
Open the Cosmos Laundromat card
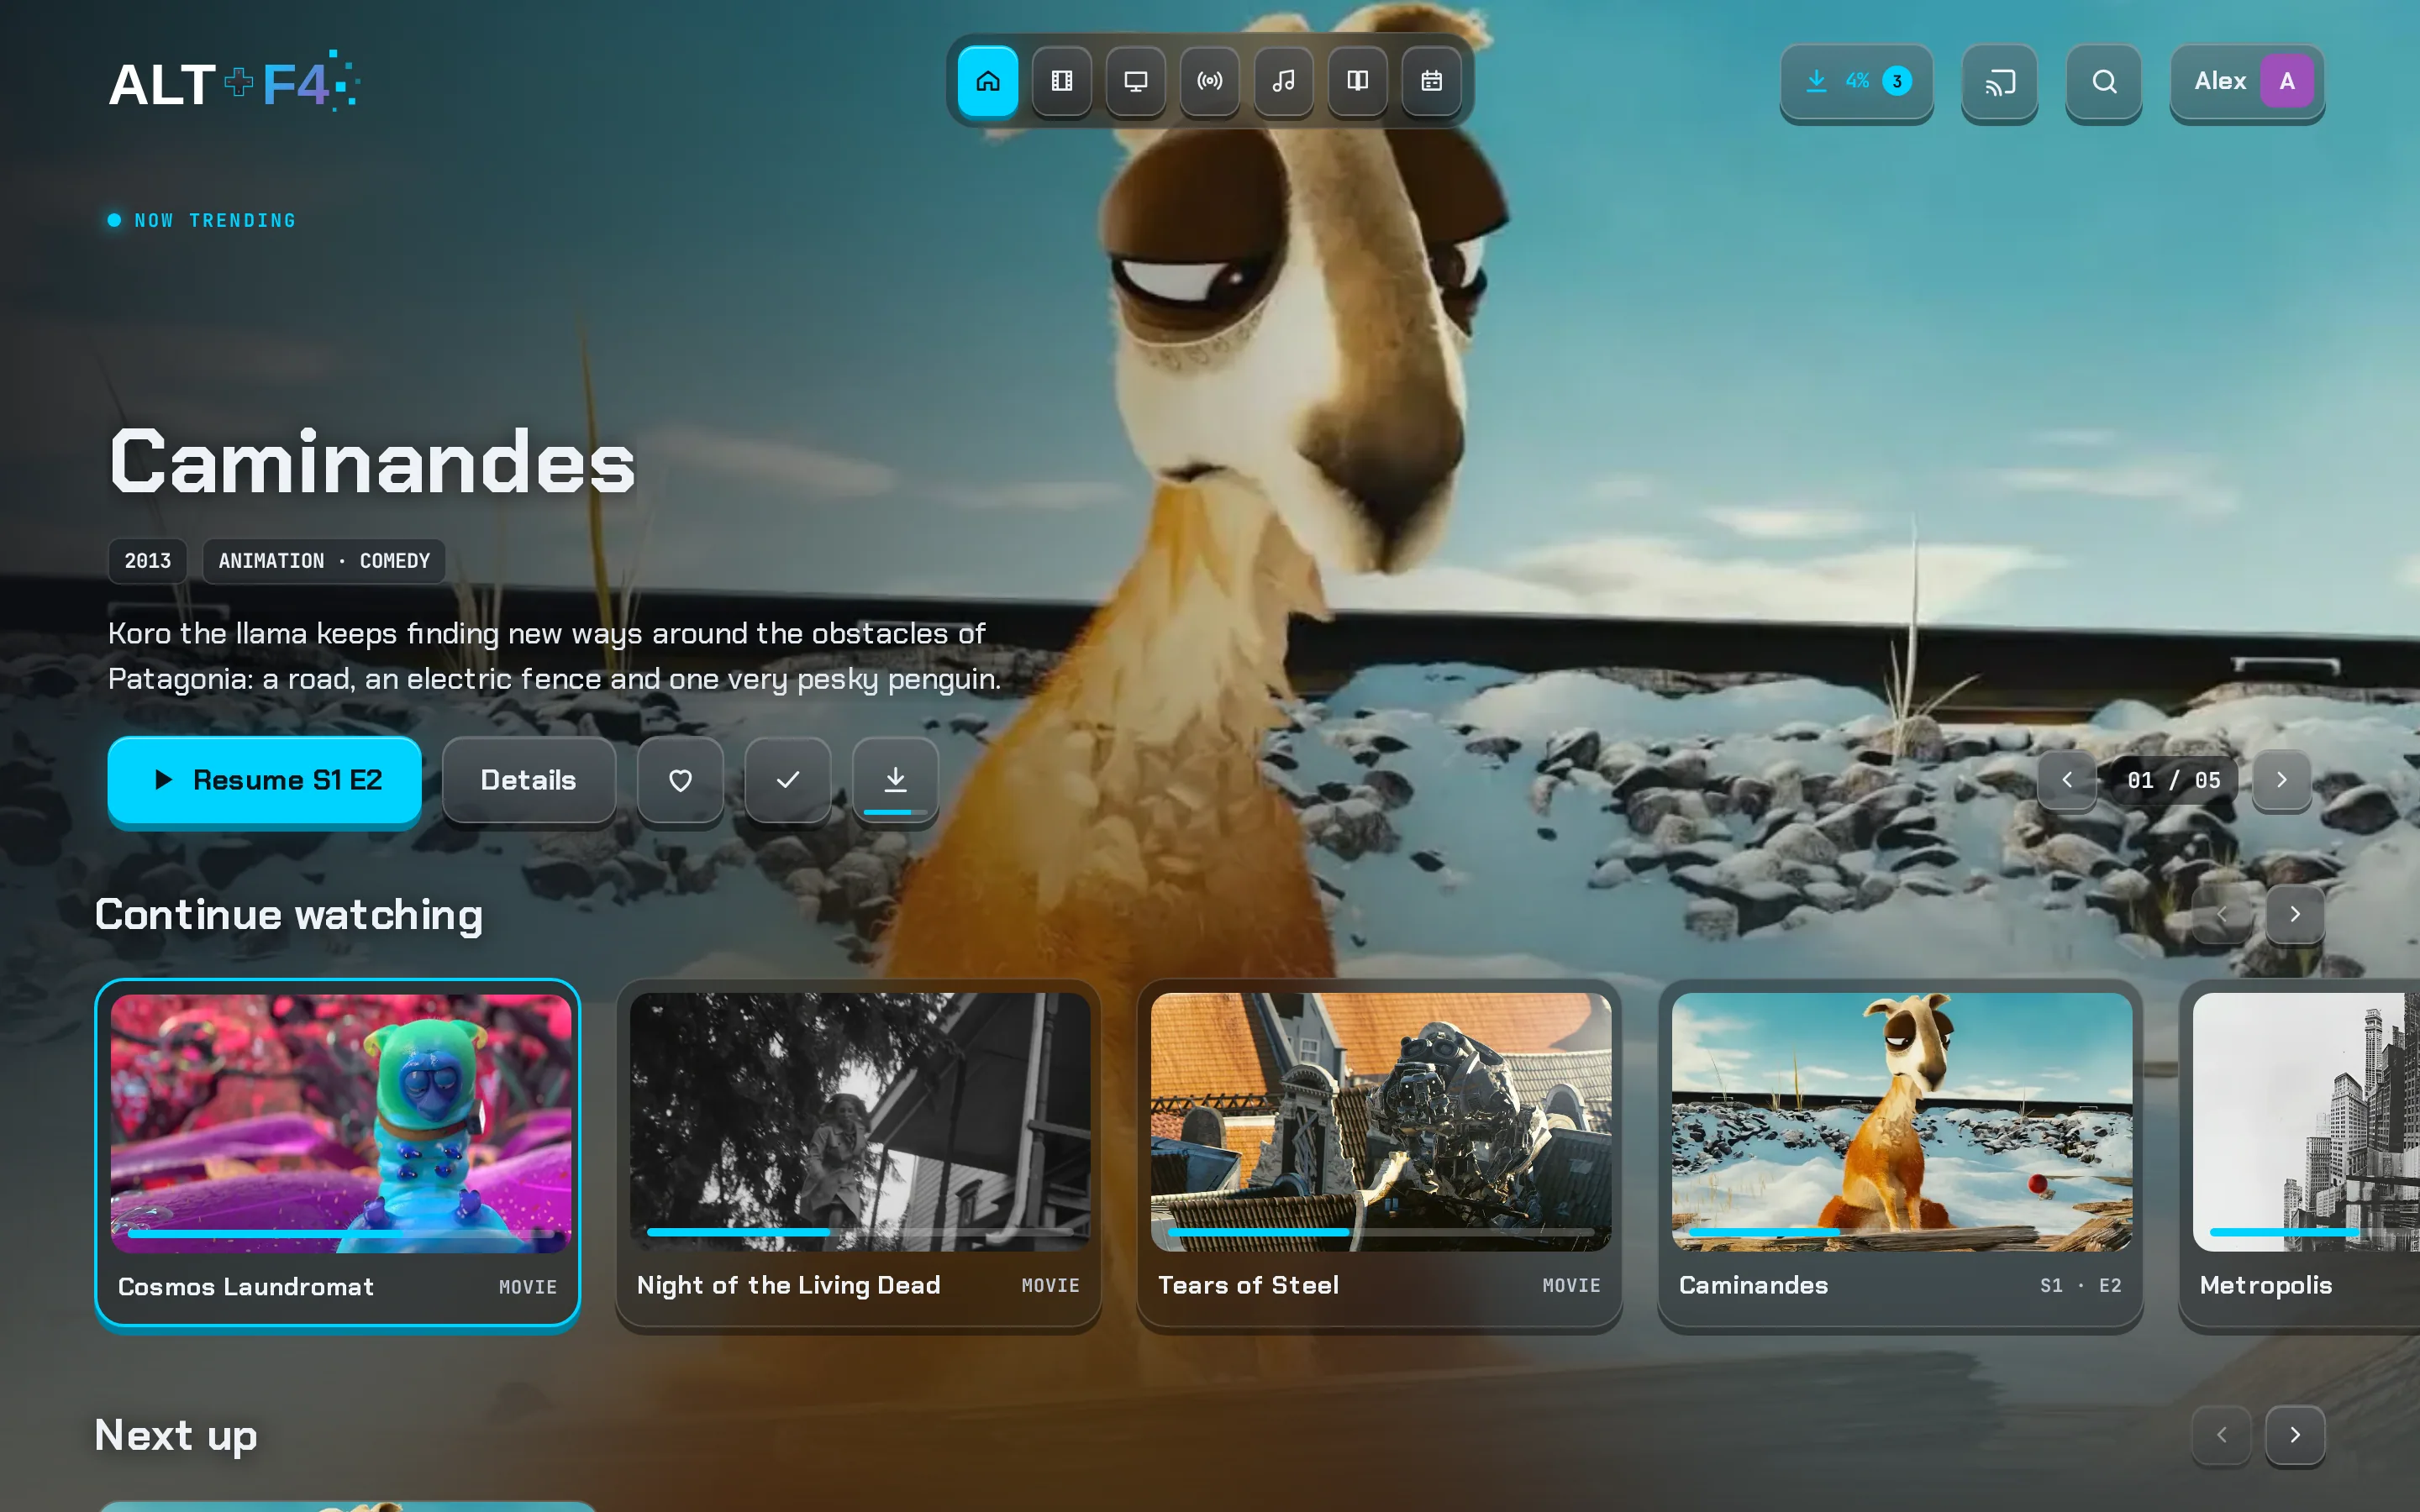point(338,1153)
